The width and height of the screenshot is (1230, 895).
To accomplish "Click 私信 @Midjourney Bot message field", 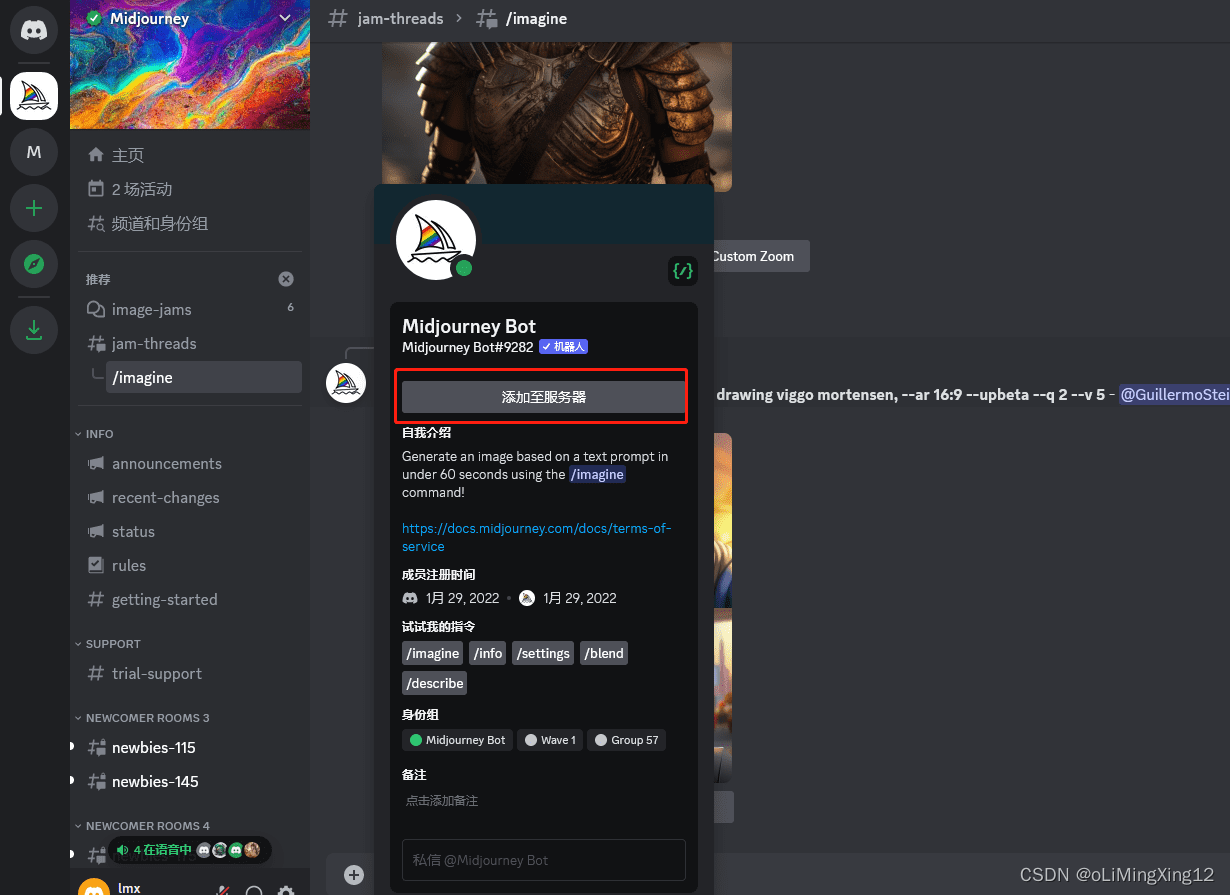I will pos(543,860).
